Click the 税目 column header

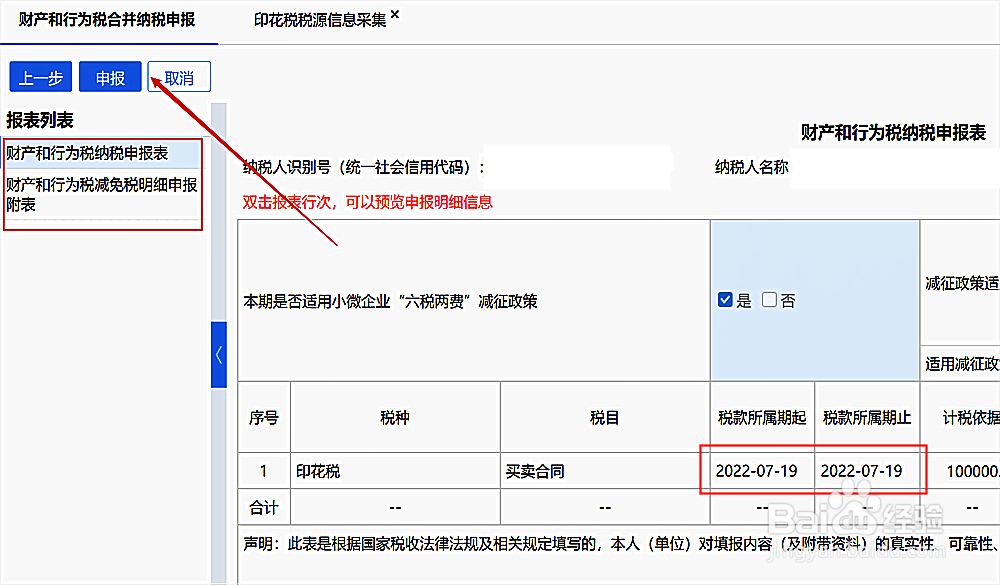pos(605,418)
